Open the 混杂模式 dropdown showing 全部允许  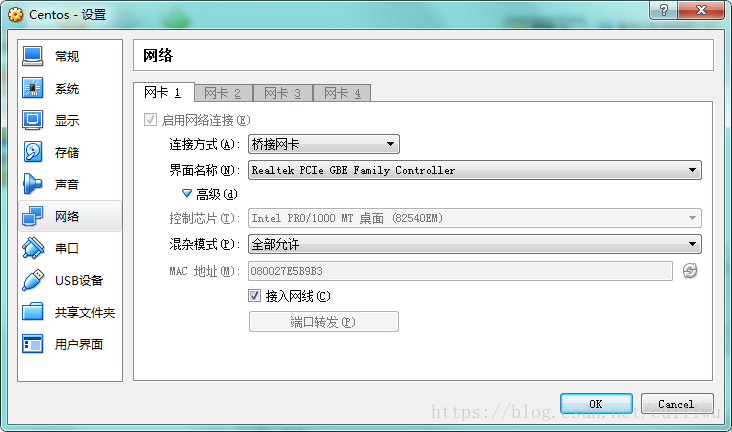tap(474, 244)
